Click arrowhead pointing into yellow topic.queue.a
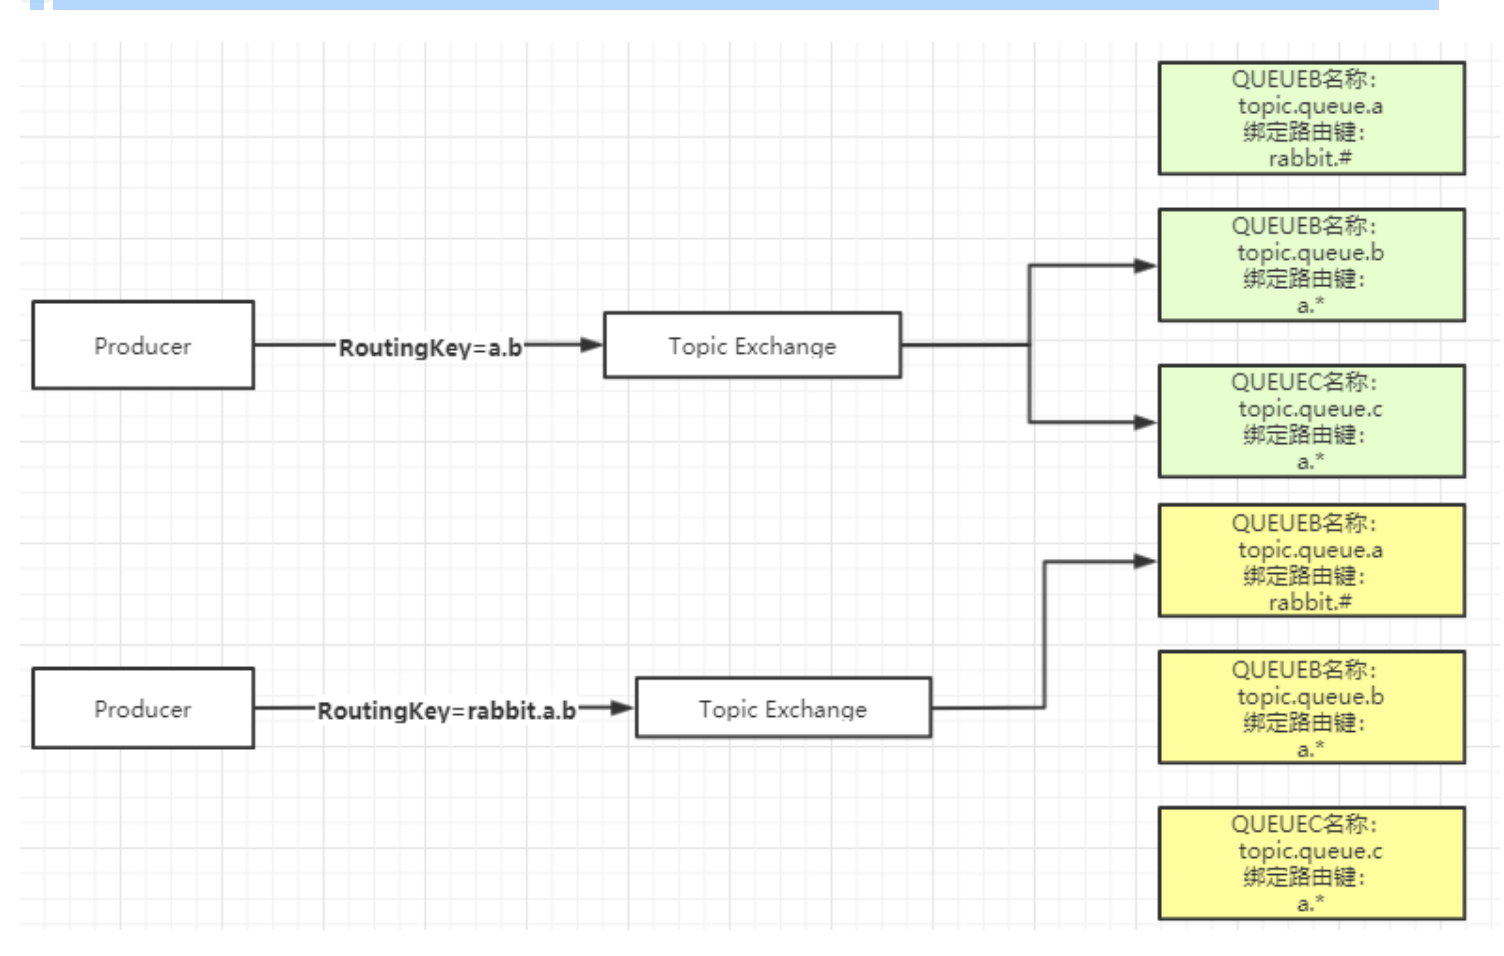 [x=1145, y=562]
